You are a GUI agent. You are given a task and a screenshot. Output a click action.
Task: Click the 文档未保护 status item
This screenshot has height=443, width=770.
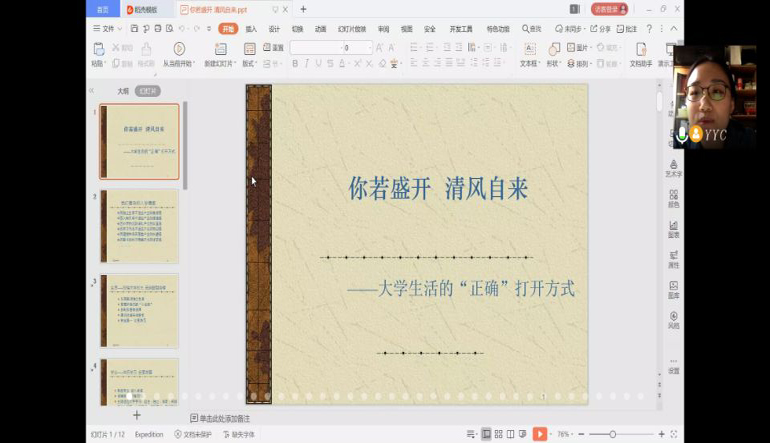[x=193, y=435]
